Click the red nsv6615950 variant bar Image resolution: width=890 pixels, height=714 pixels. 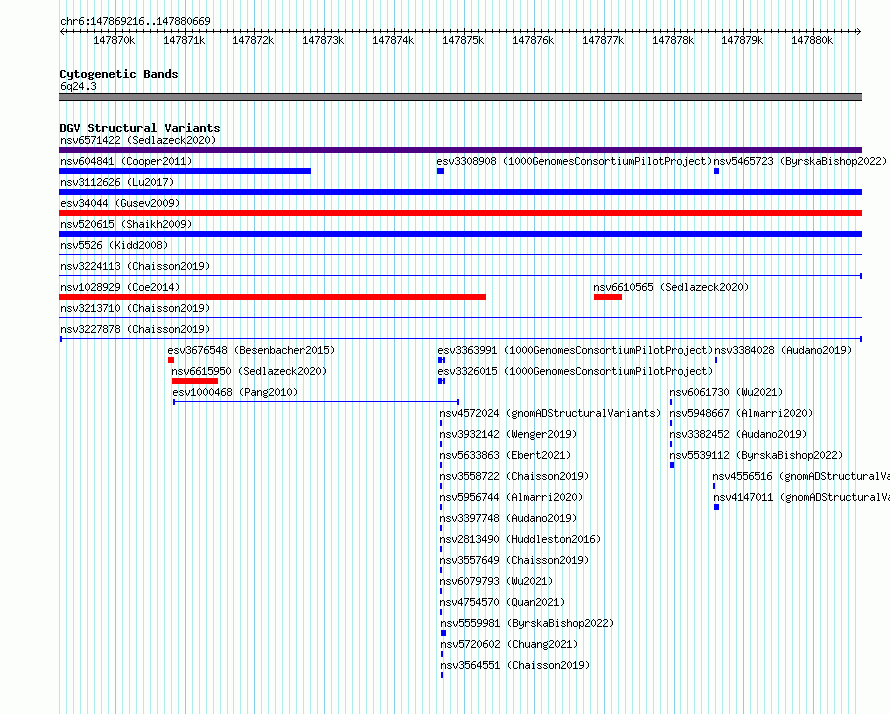coord(195,381)
